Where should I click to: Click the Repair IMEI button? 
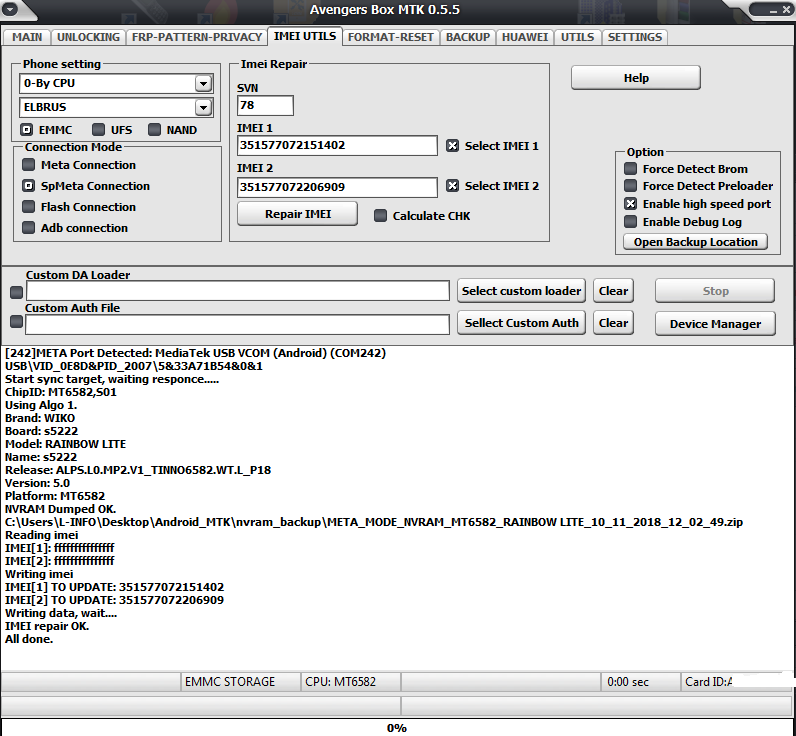coord(297,214)
